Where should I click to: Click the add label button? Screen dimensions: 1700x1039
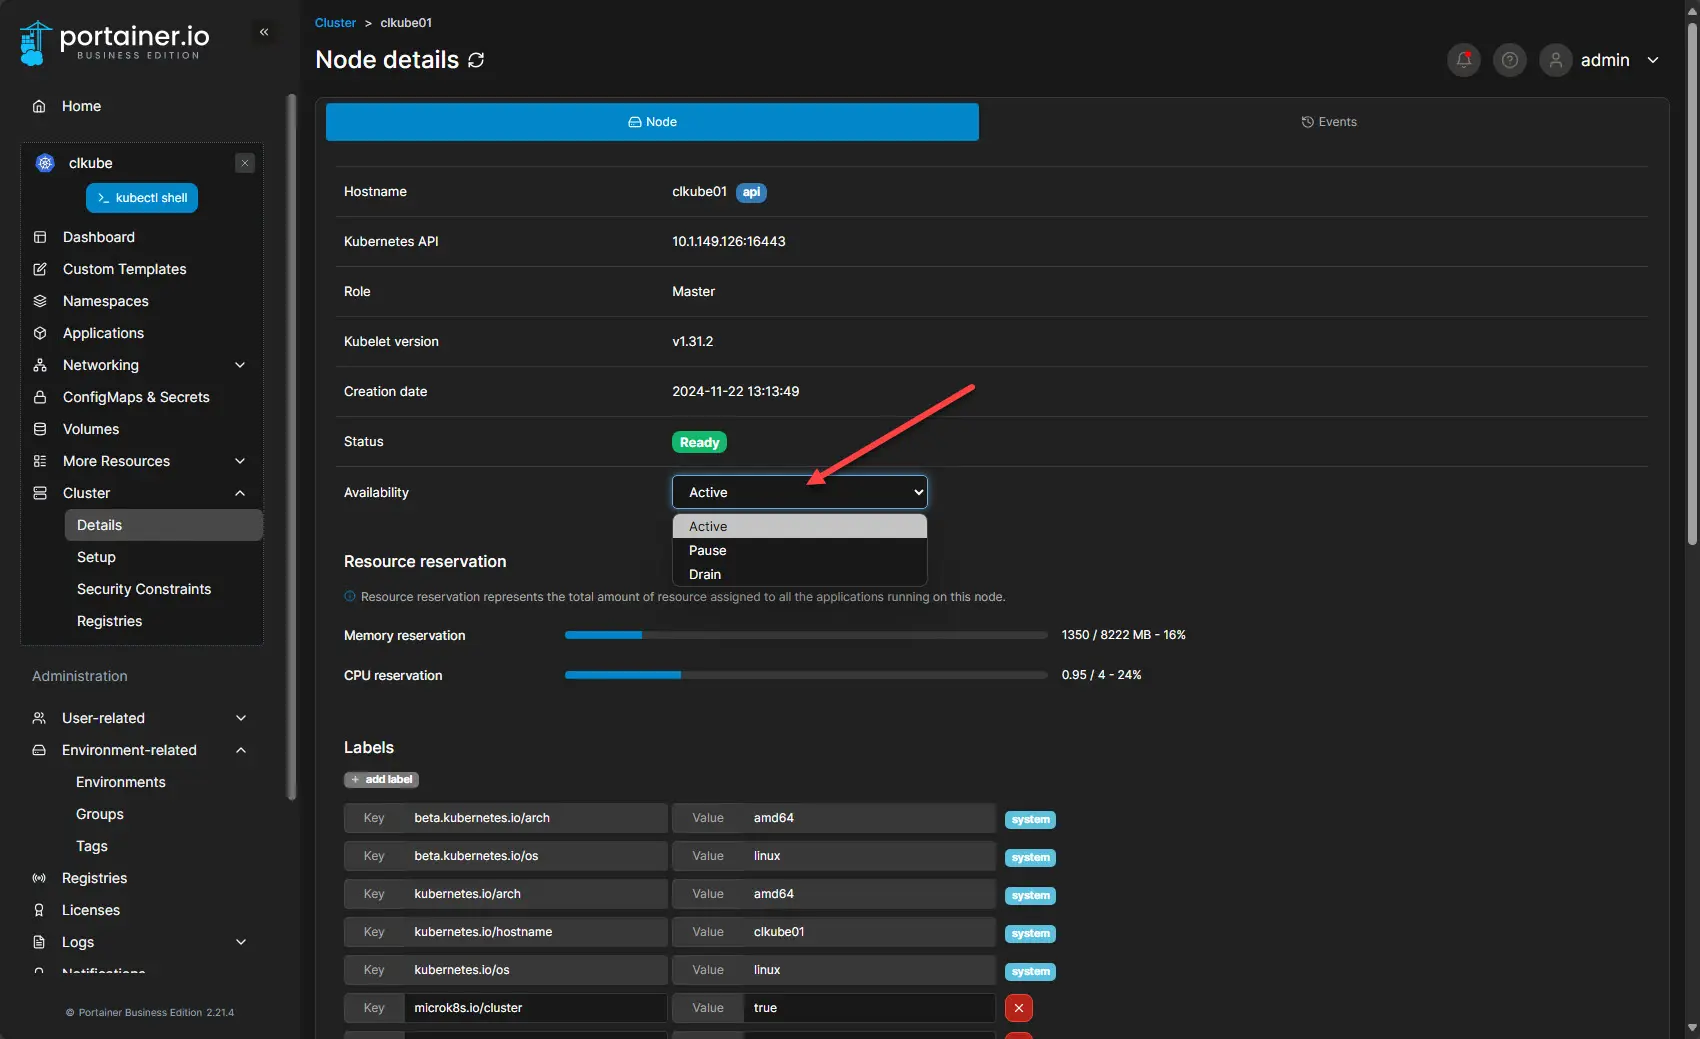click(x=381, y=780)
